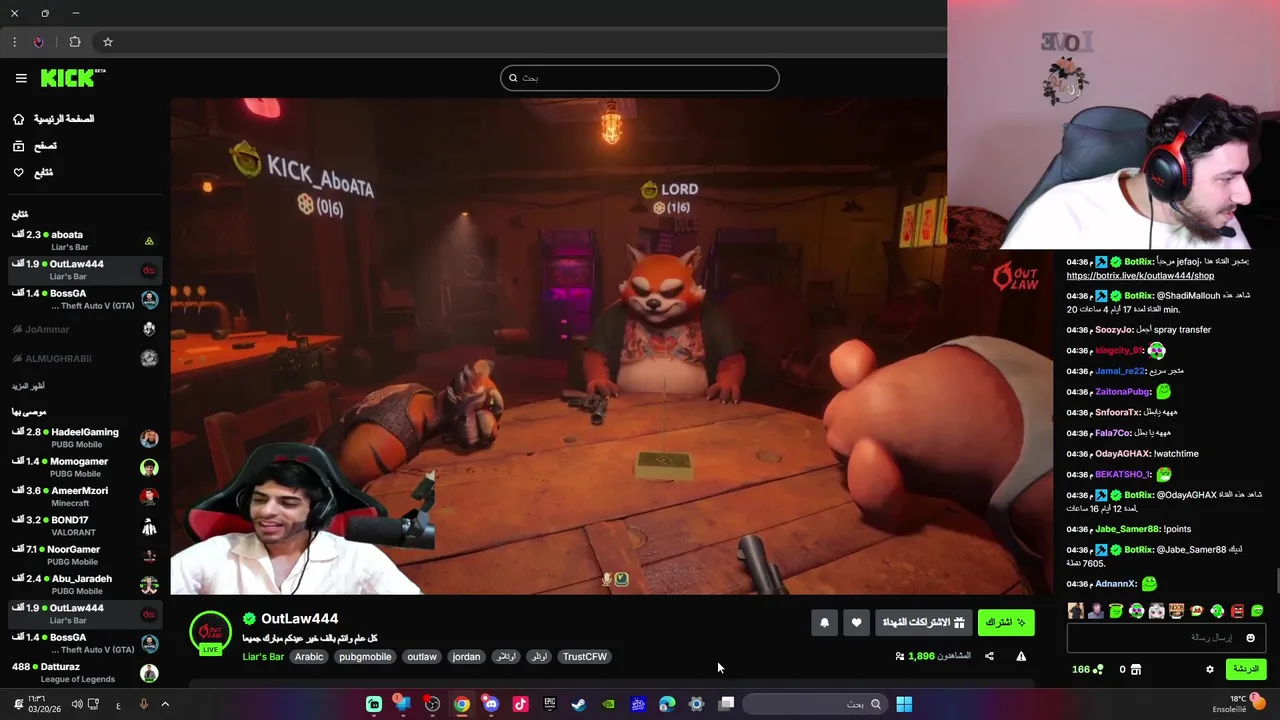Click the browser profile avatar icon
This screenshot has width=1280, height=720.
pos(38,42)
